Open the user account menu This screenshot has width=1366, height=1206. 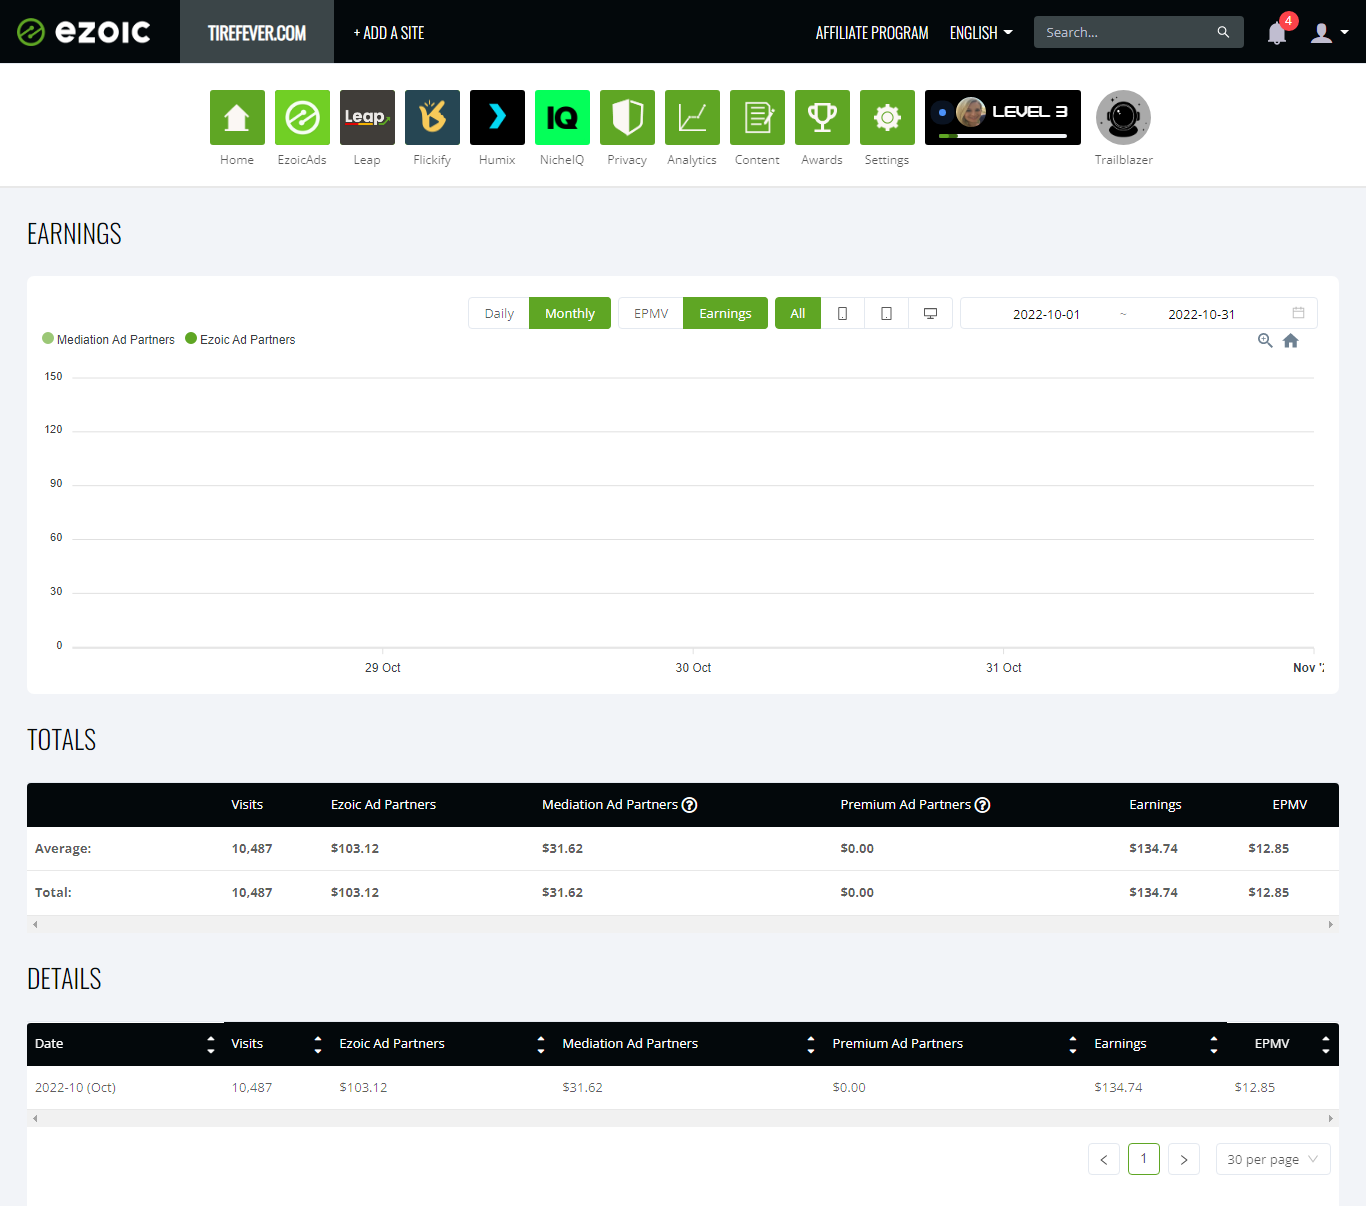[x=1330, y=33]
